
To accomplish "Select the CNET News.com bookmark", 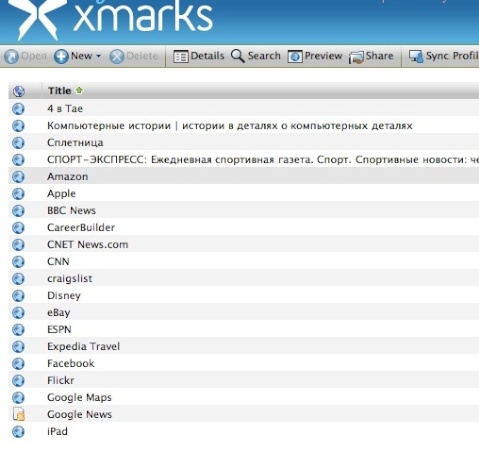I will pos(244,245).
